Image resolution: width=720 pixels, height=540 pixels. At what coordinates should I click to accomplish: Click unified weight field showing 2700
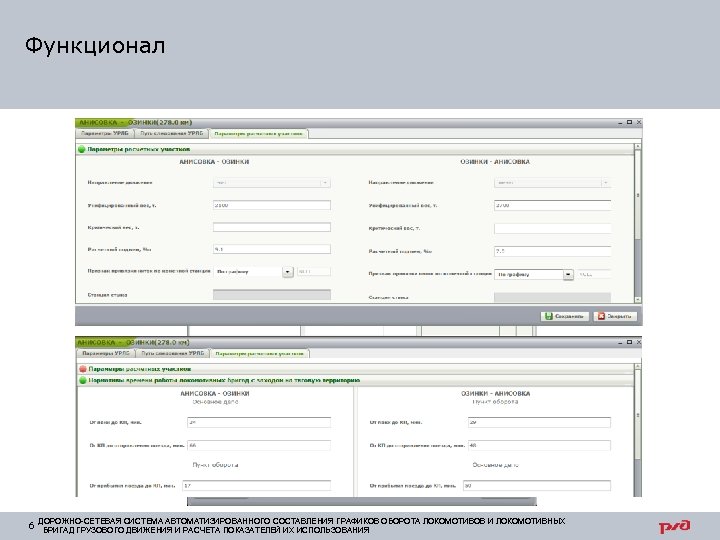pyautogui.click(x=552, y=205)
